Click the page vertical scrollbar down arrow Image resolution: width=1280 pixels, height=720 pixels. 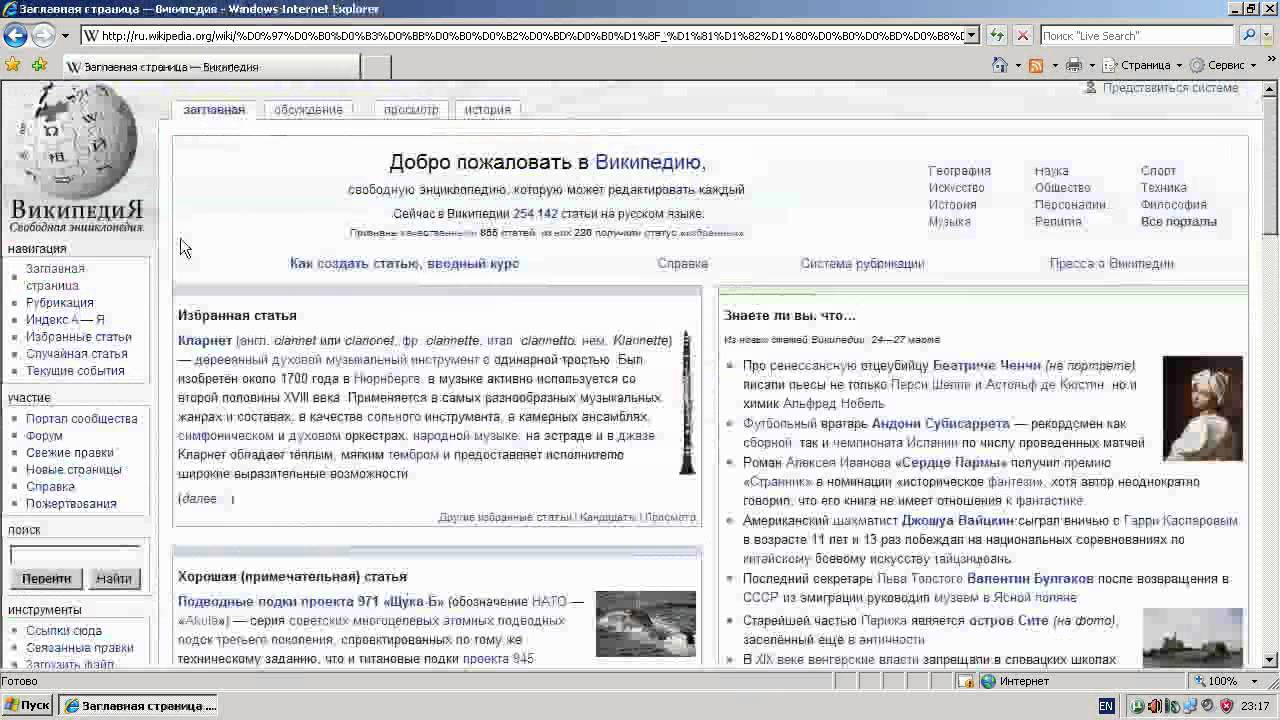pos(1270,660)
